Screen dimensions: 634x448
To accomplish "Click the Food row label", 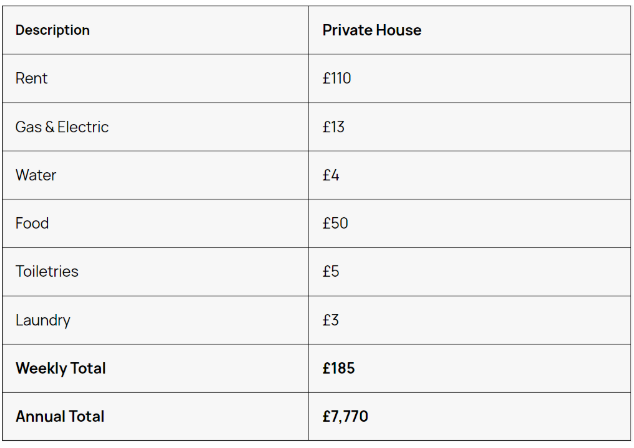I will coord(32,223).
